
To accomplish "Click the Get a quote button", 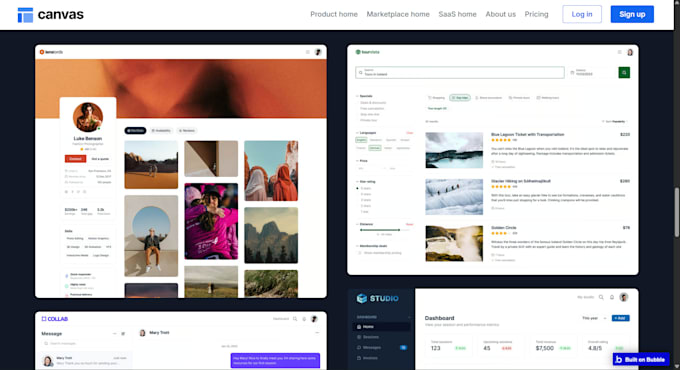I will (100, 159).
